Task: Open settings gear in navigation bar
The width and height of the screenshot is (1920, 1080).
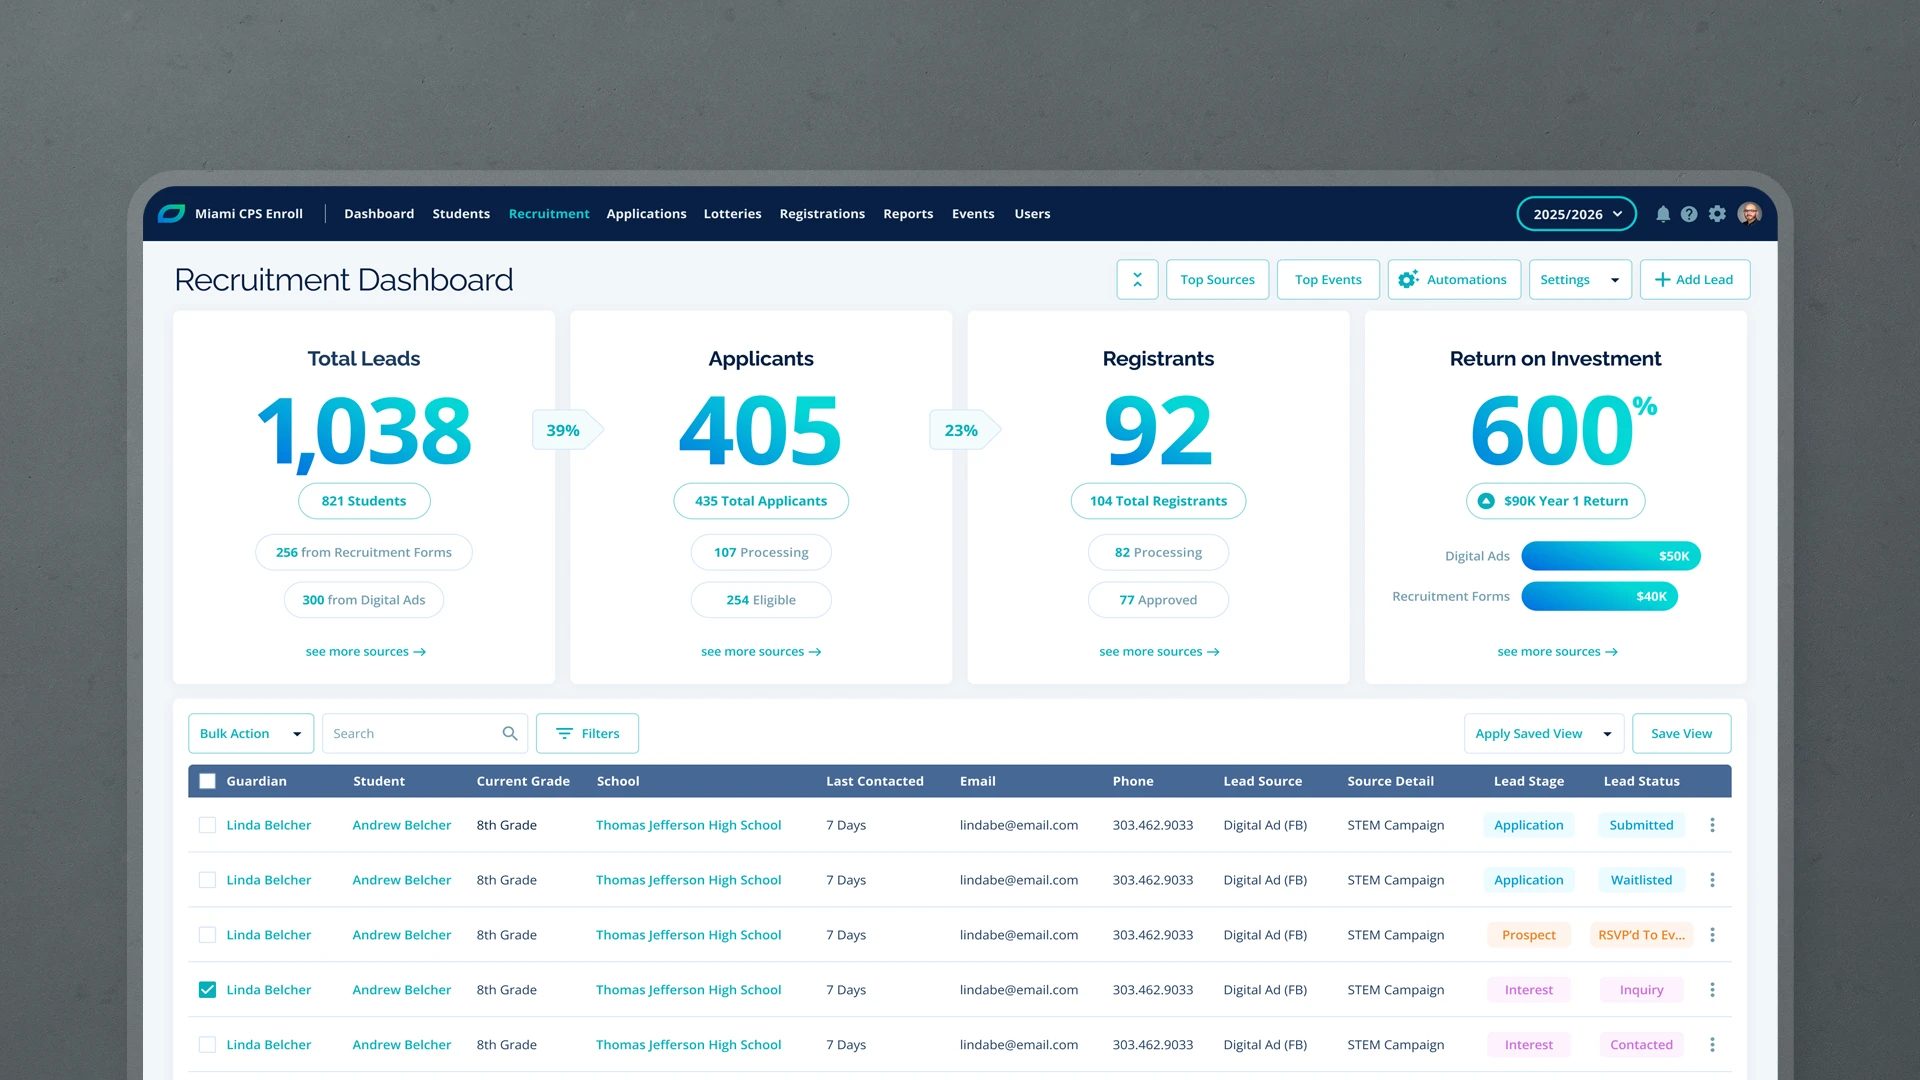Action: 1717,214
